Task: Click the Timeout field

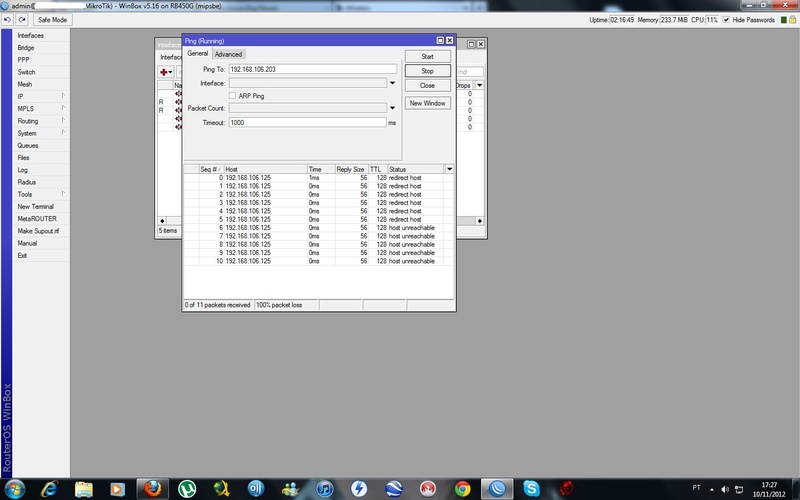Action: 307,122
